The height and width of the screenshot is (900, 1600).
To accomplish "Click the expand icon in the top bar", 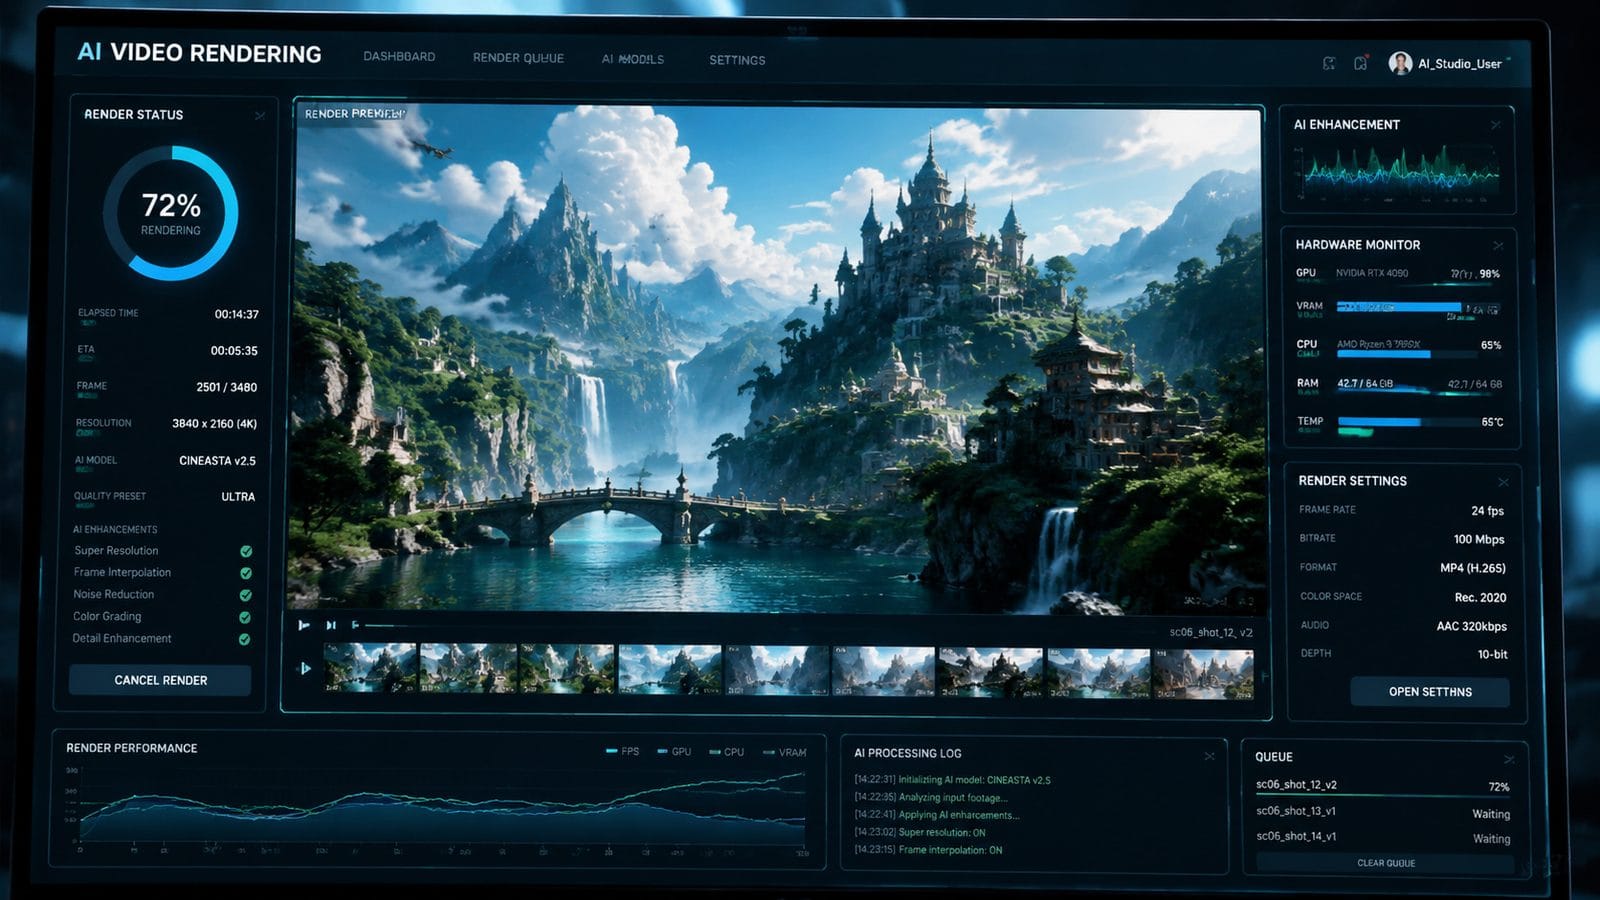I will pos(1329,63).
